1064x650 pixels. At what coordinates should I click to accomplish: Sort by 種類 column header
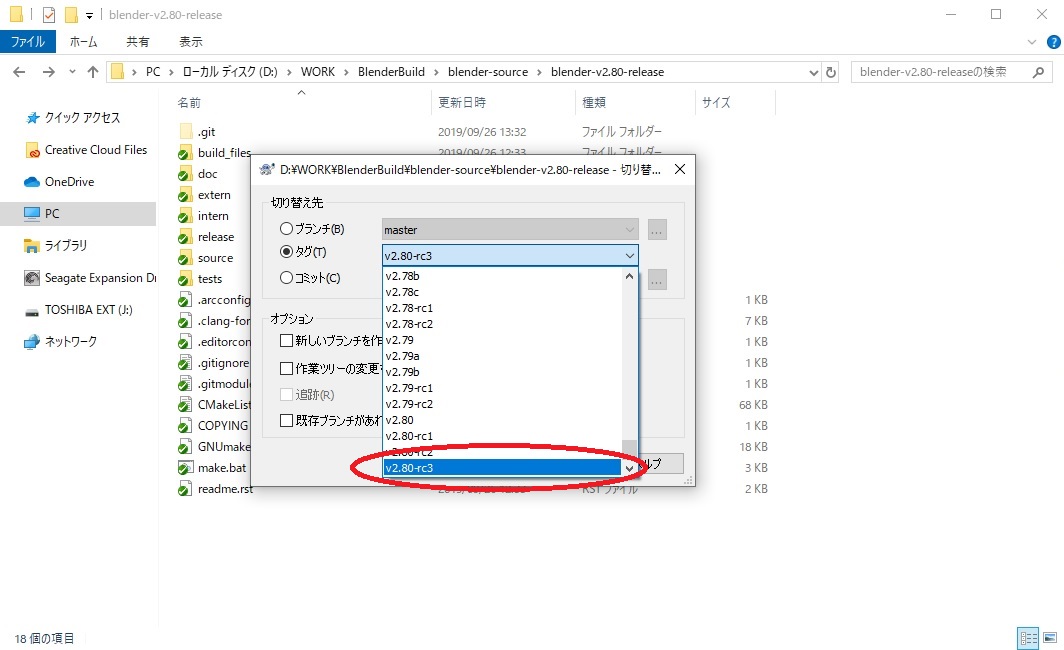click(594, 102)
